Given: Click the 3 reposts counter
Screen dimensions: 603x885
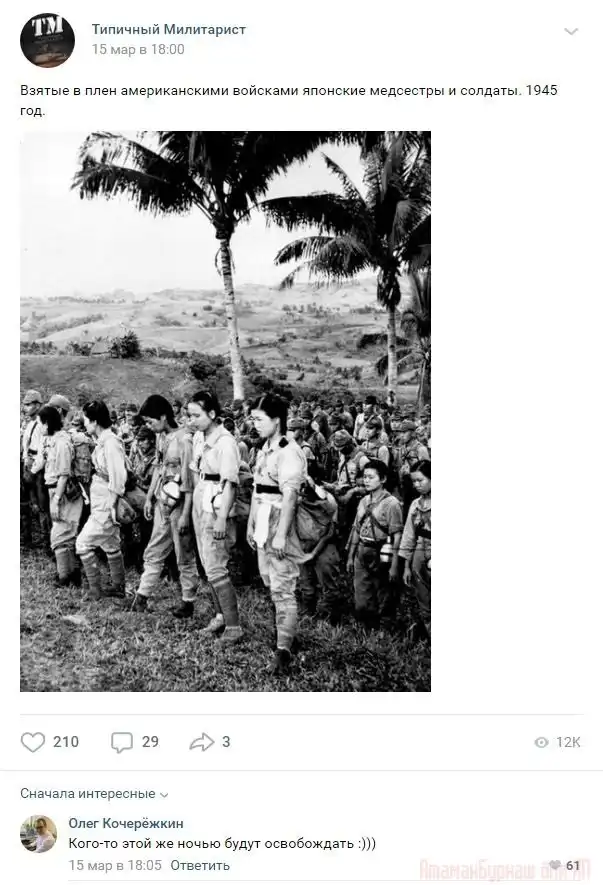Looking at the screenshot, I should 226,742.
